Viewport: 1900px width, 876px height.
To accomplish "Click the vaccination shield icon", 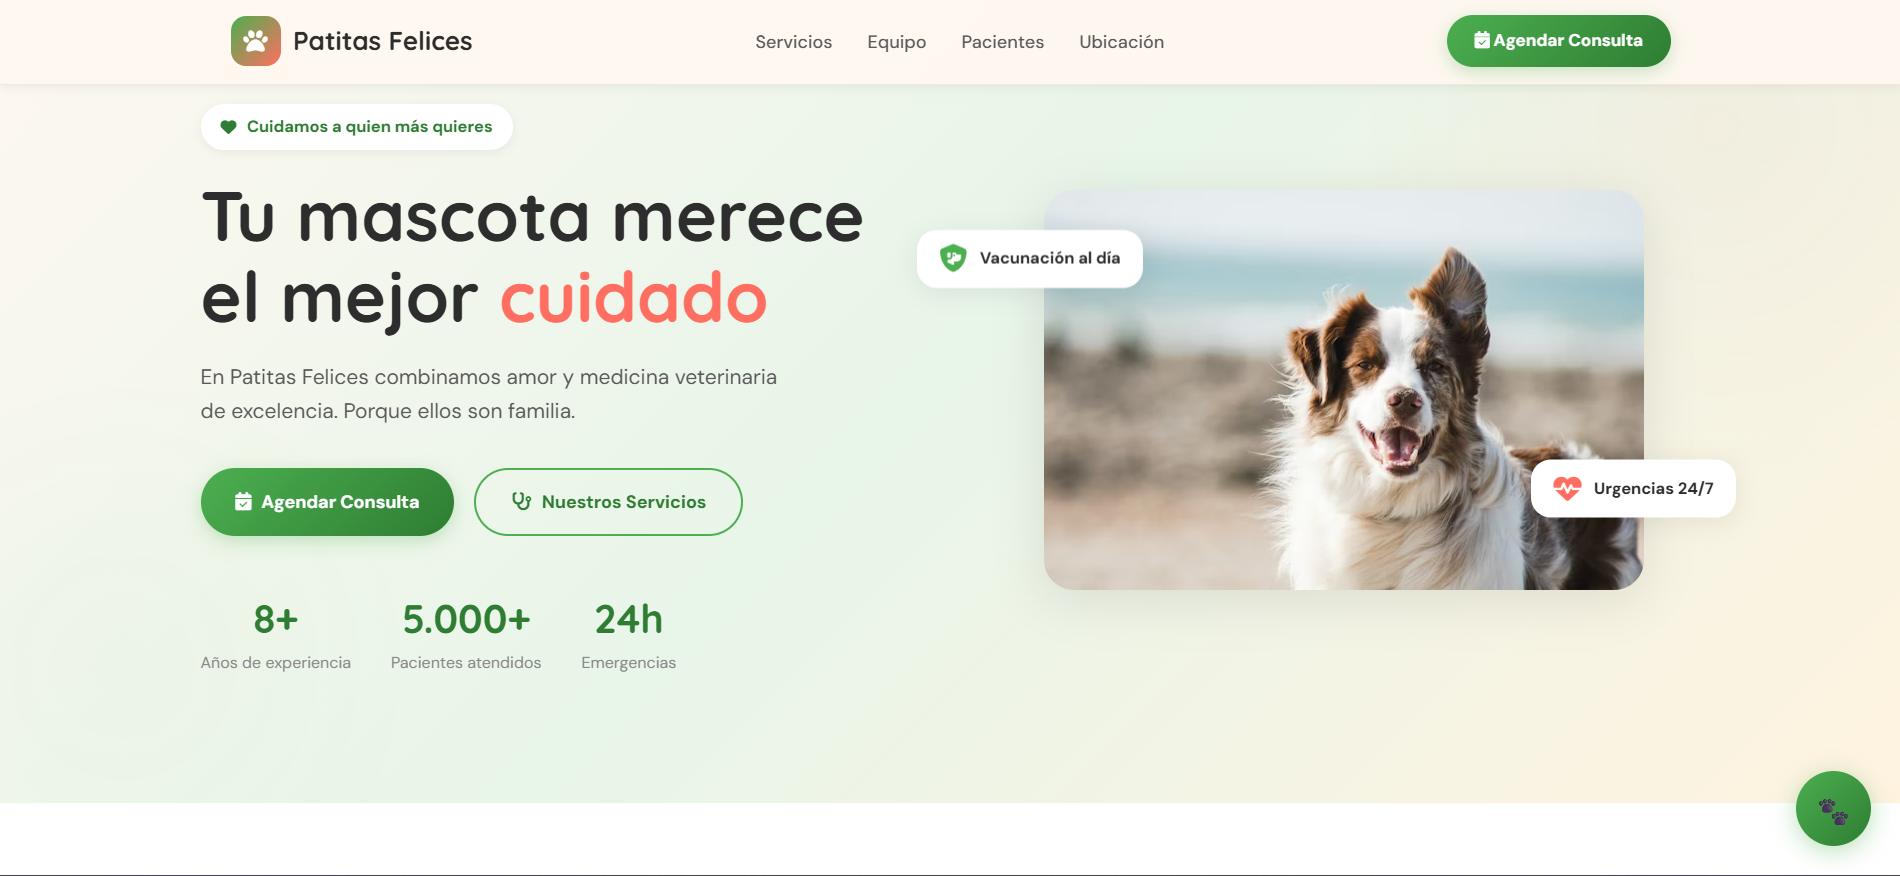I will click(953, 258).
